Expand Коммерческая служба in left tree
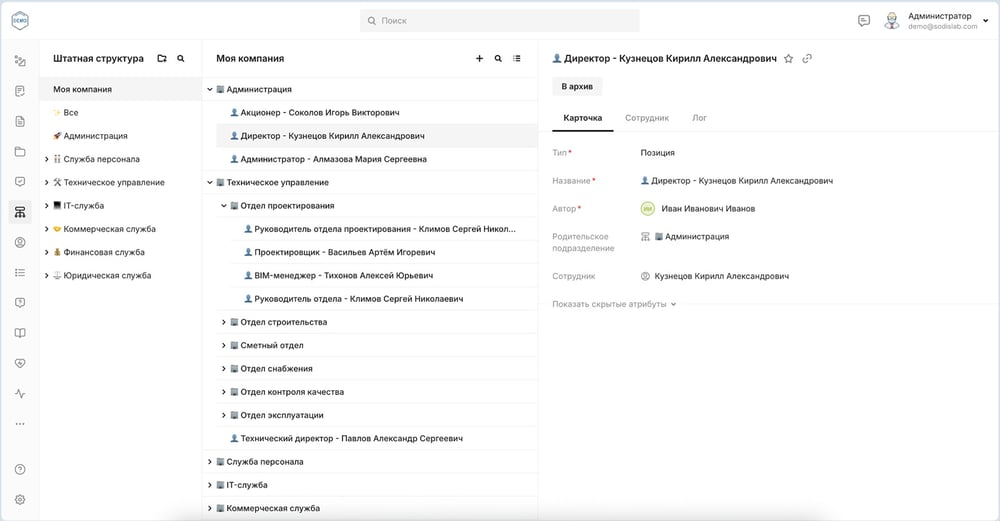The width and height of the screenshot is (1000, 521). click(46, 229)
